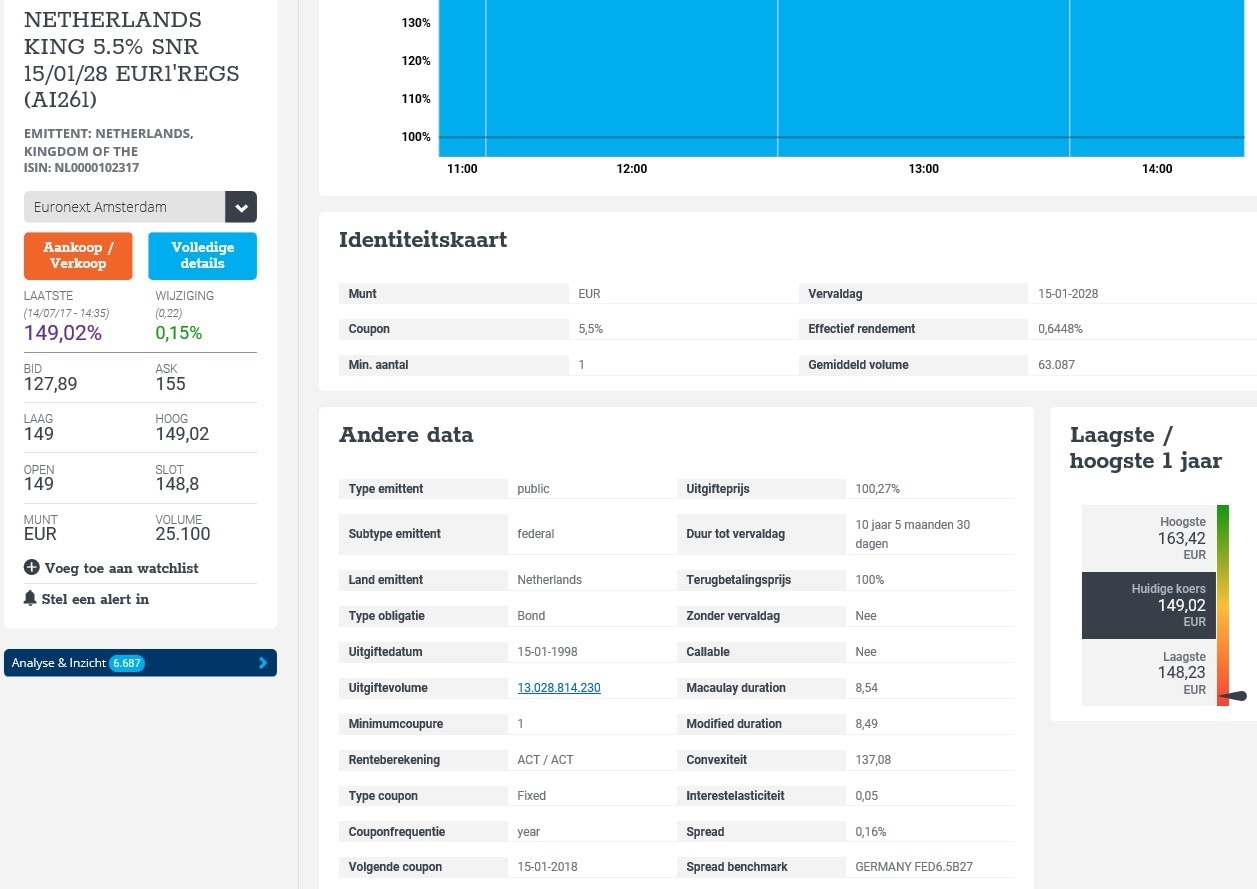
Task: Click the green-to-red price range bar
Action: tap(1222, 605)
